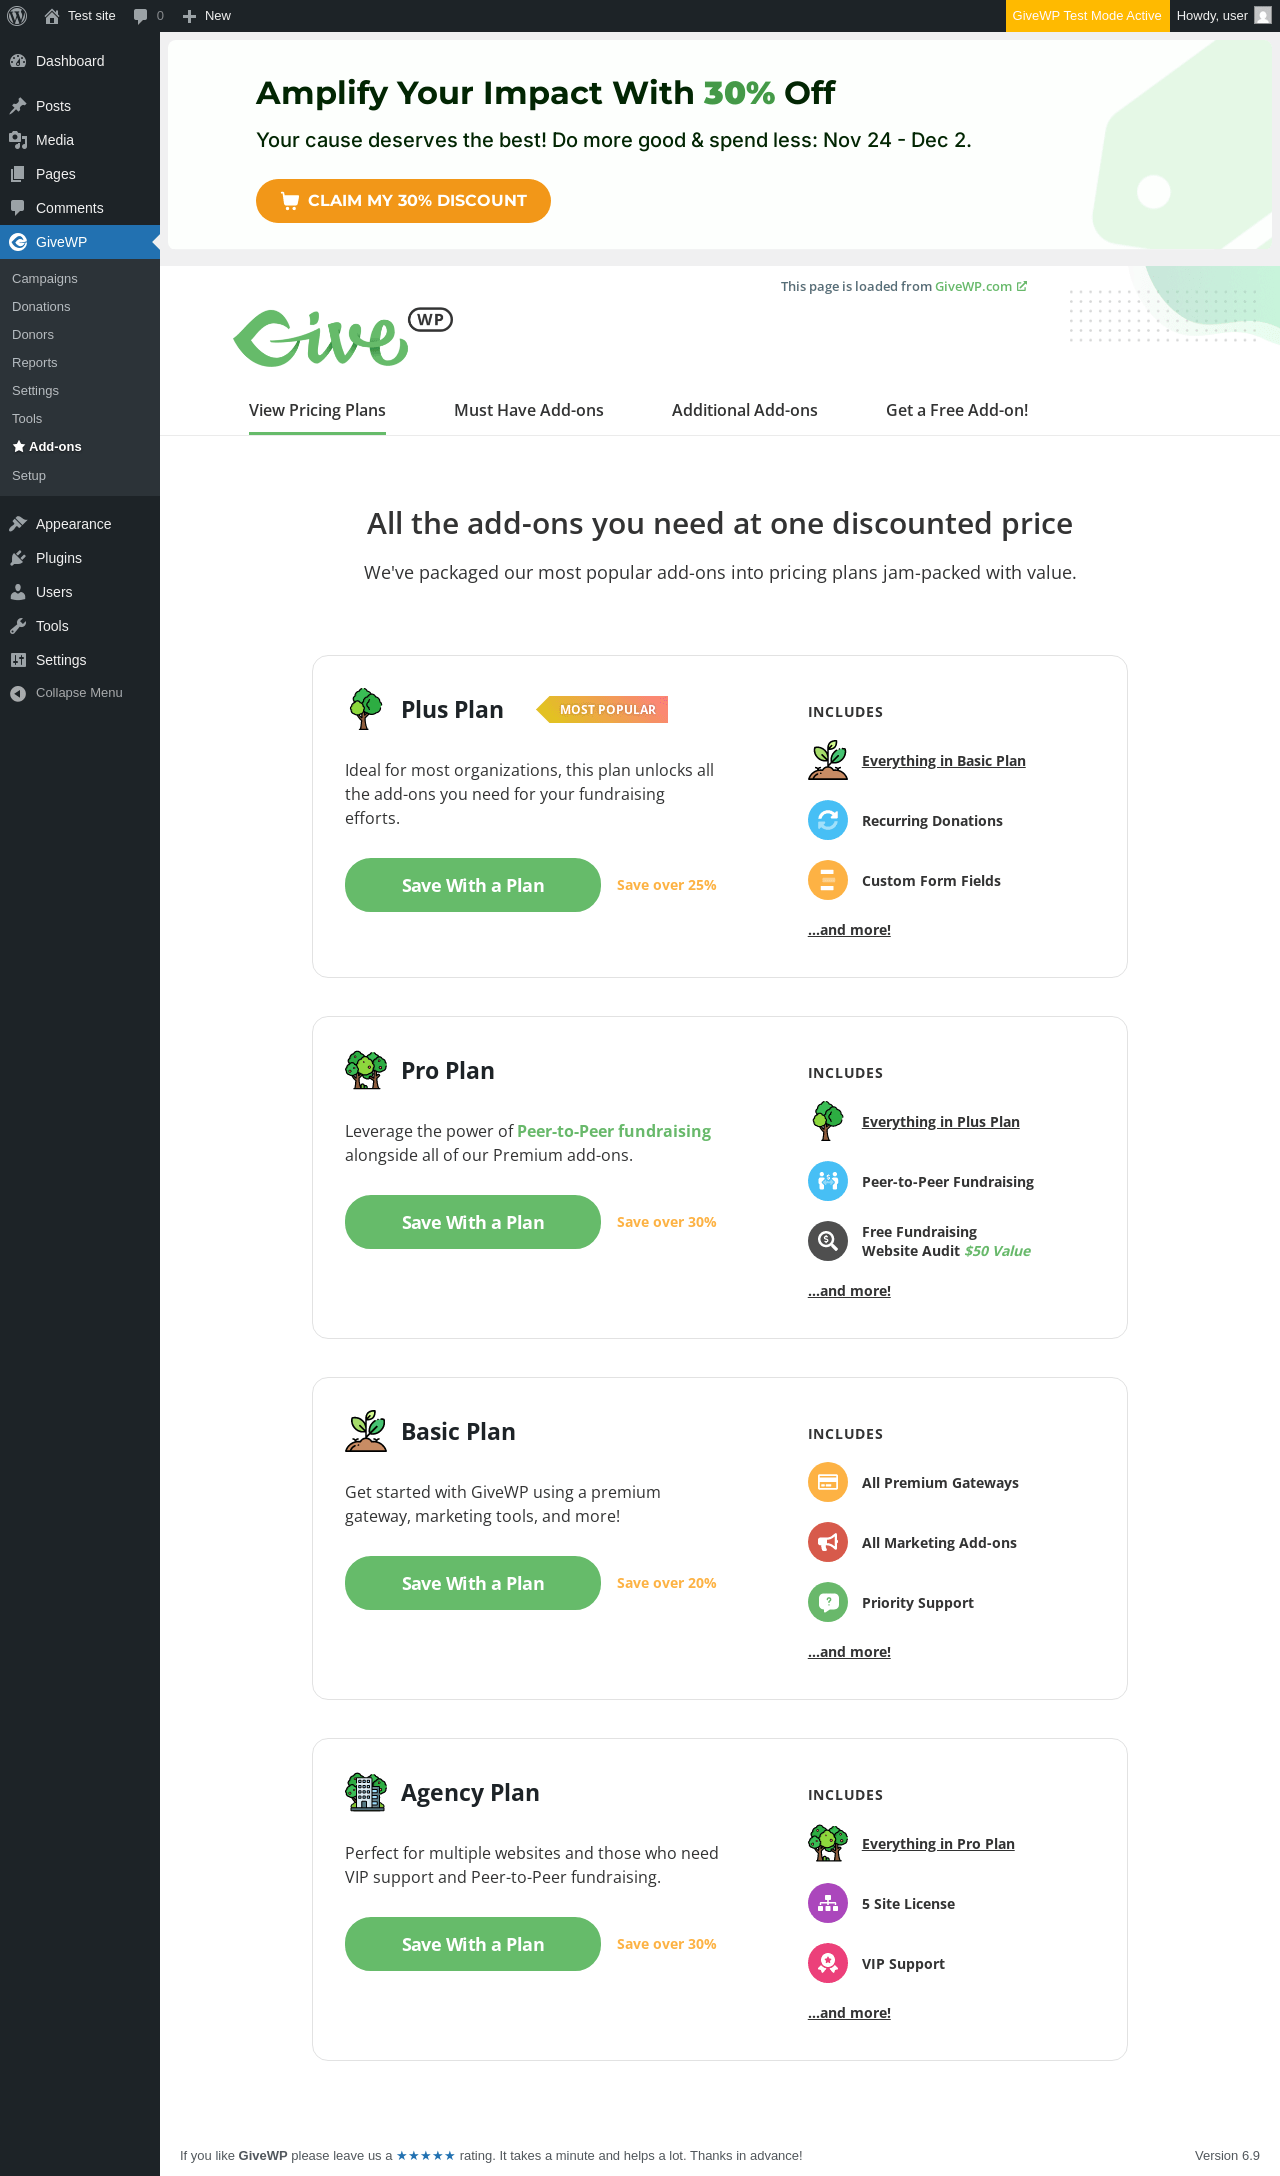Click the All Premium Gateways icon
Viewport: 1280px width, 2176px height.
pos(828,1483)
